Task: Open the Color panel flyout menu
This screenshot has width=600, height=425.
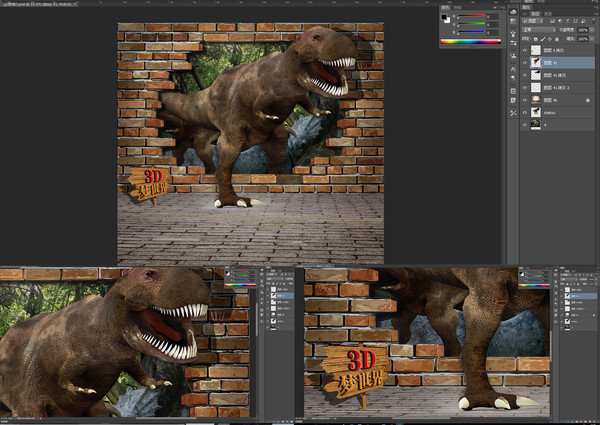Action: pos(503,8)
